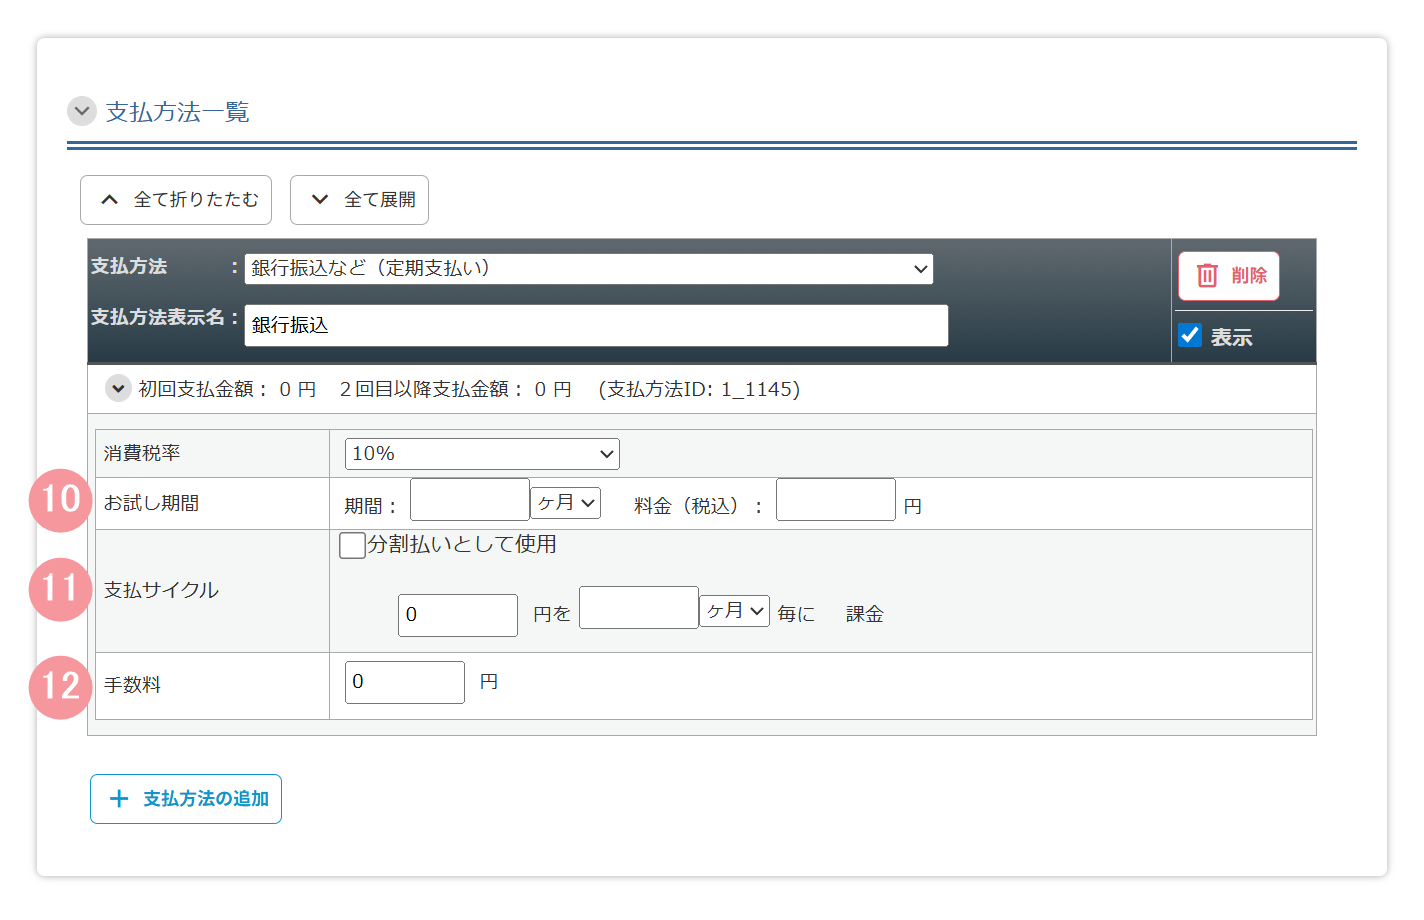
Task: Click the 全て展開 button
Action: (359, 200)
